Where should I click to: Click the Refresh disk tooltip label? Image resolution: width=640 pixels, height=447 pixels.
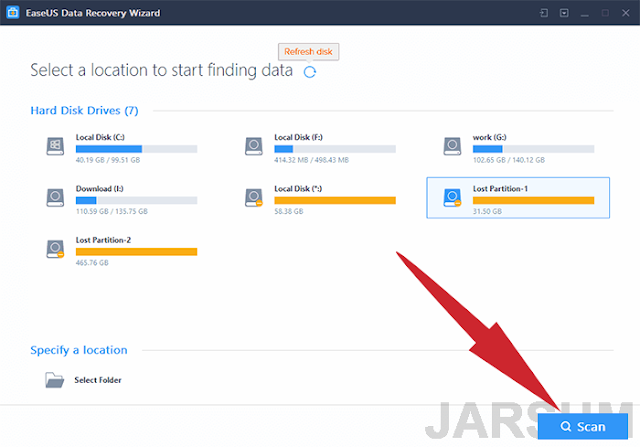click(x=309, y=52)
